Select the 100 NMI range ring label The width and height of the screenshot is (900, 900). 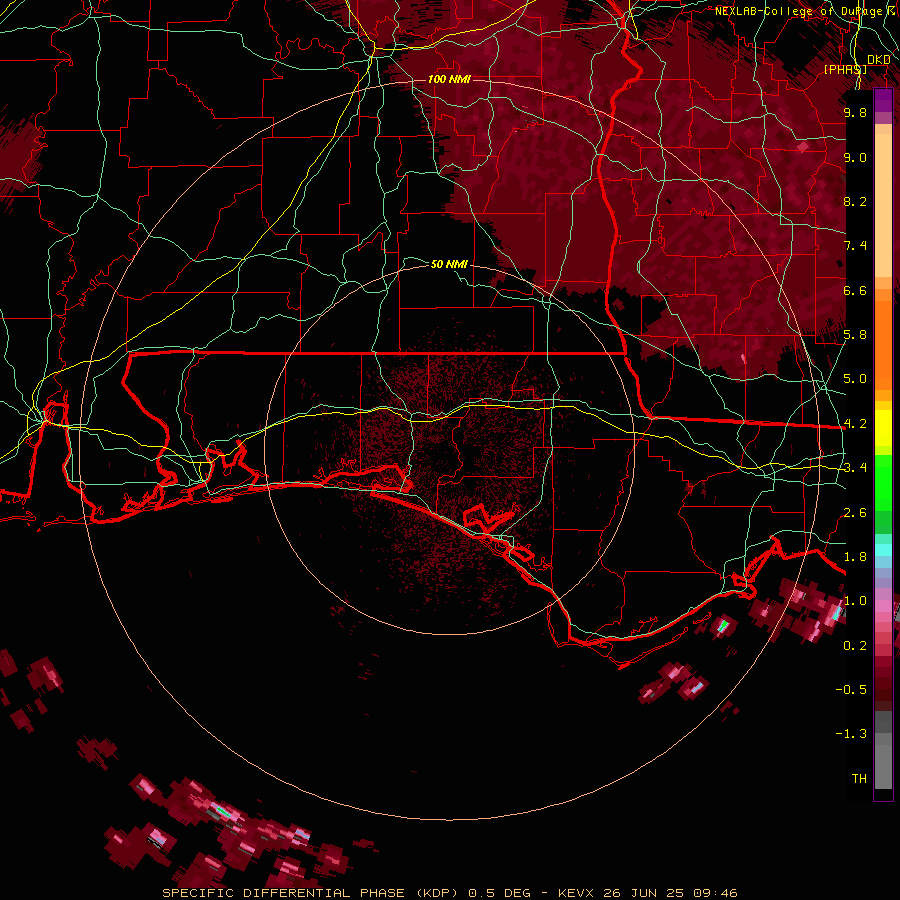pos(449,79)
